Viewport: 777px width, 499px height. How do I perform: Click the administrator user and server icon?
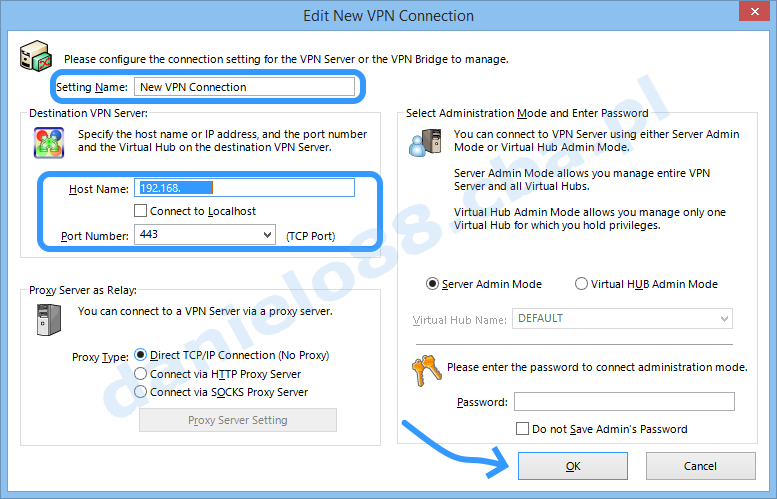tap(425, 143)
